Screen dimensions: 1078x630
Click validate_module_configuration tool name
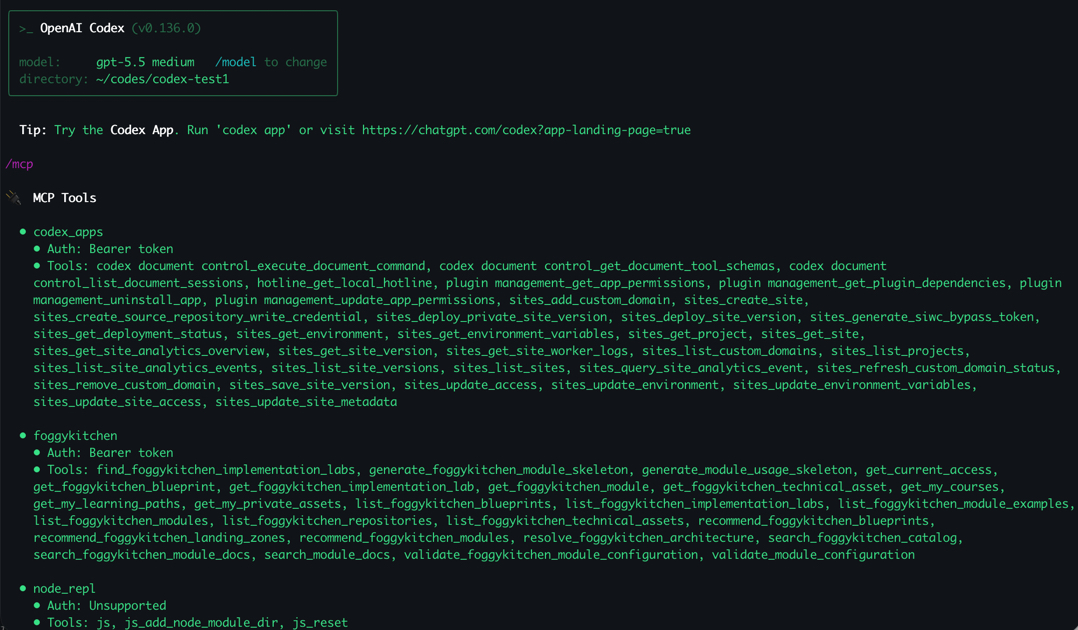813,555
